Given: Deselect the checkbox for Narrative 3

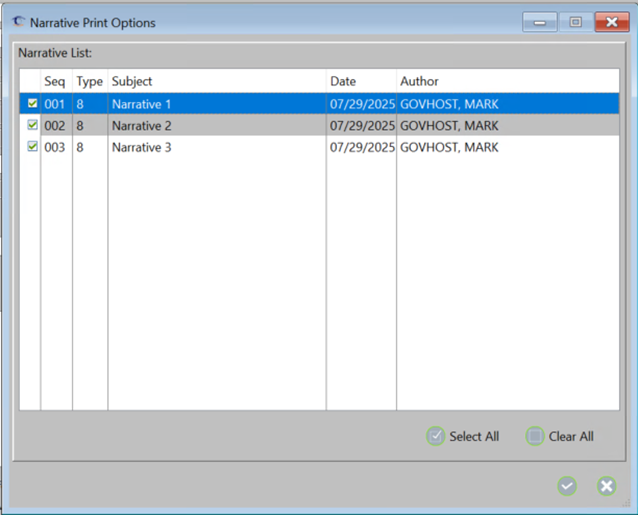Looking at the screenshot, I should (x=32, y=146).
